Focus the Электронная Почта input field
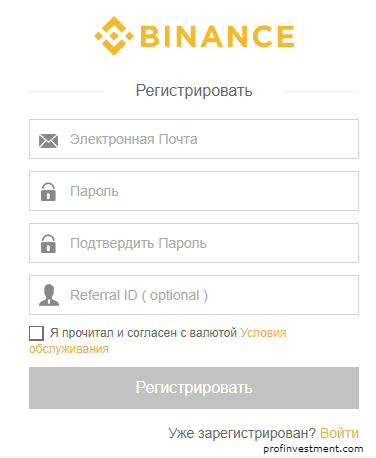Viewport: 376px width, 458px height. pyautogui.click(x=194, y=139)
